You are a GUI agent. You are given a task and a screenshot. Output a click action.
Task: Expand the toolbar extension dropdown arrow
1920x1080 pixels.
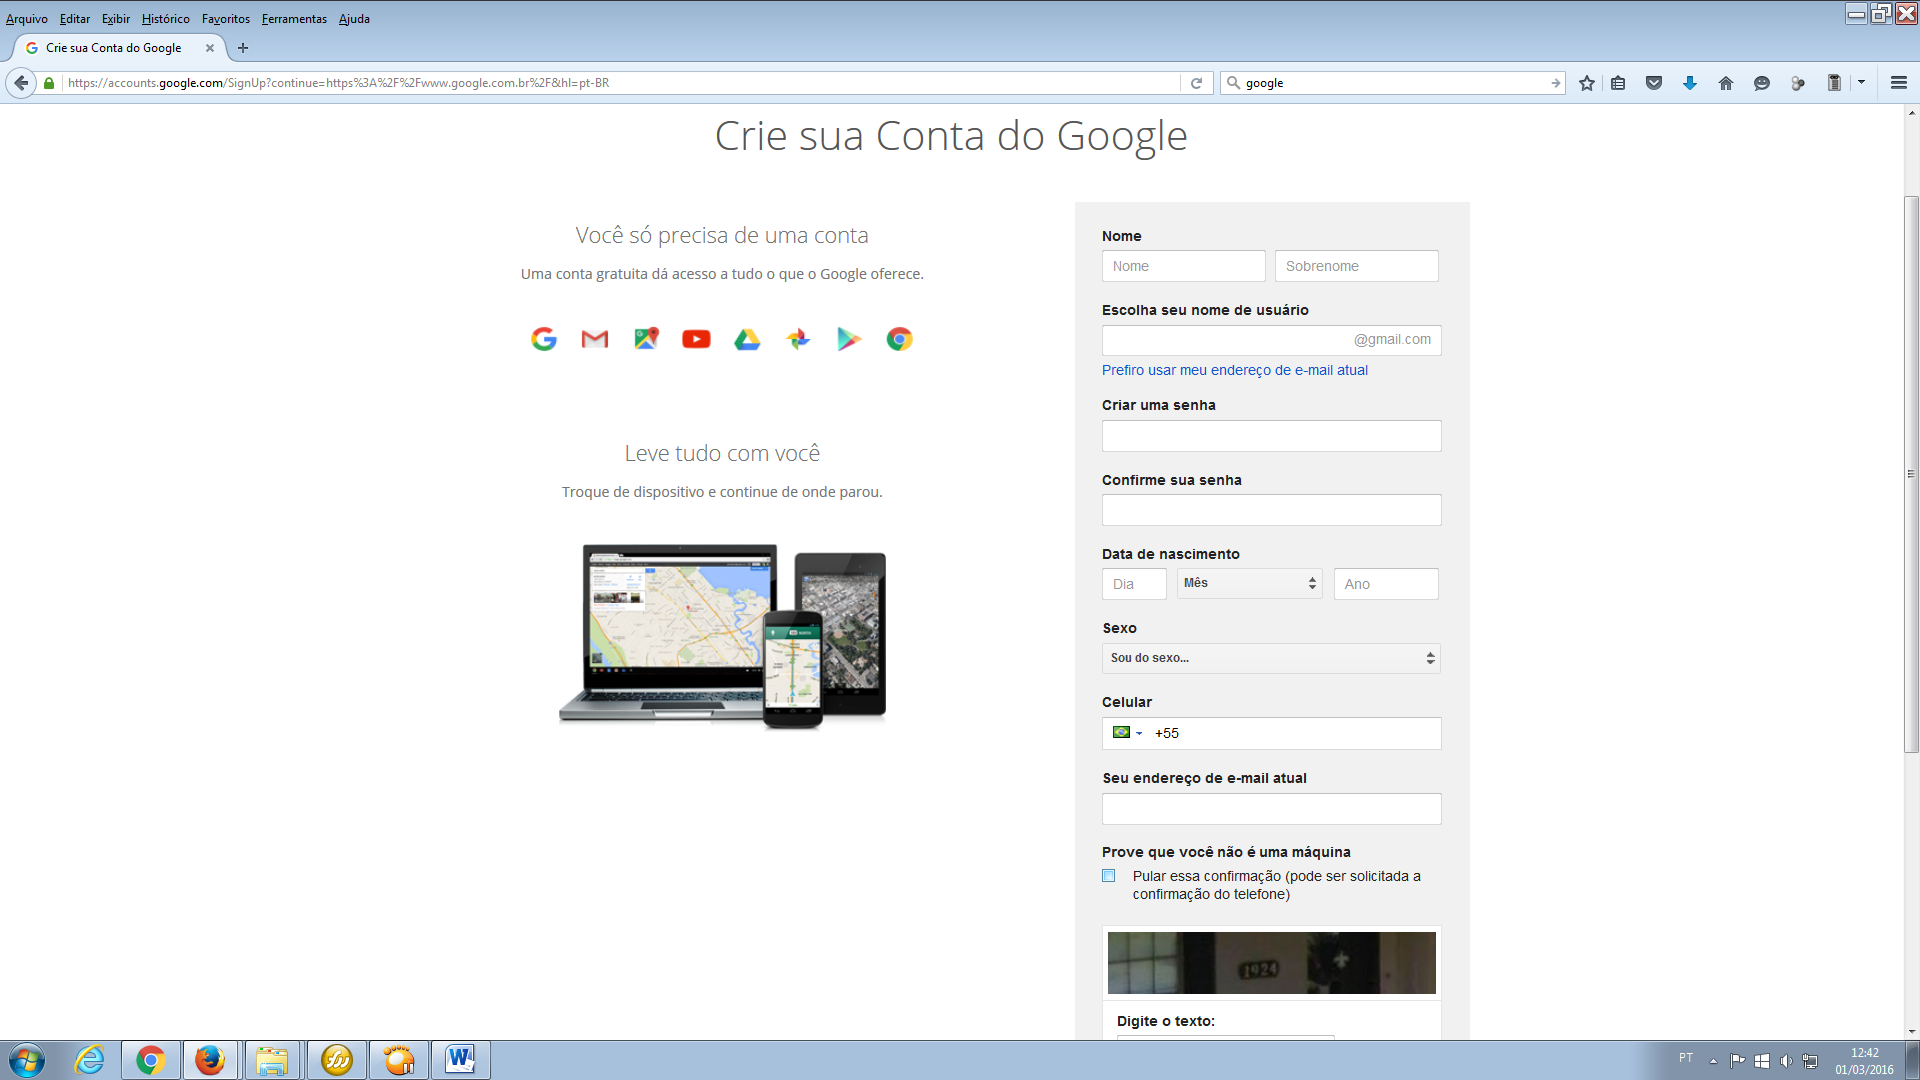coord(1862,83)
